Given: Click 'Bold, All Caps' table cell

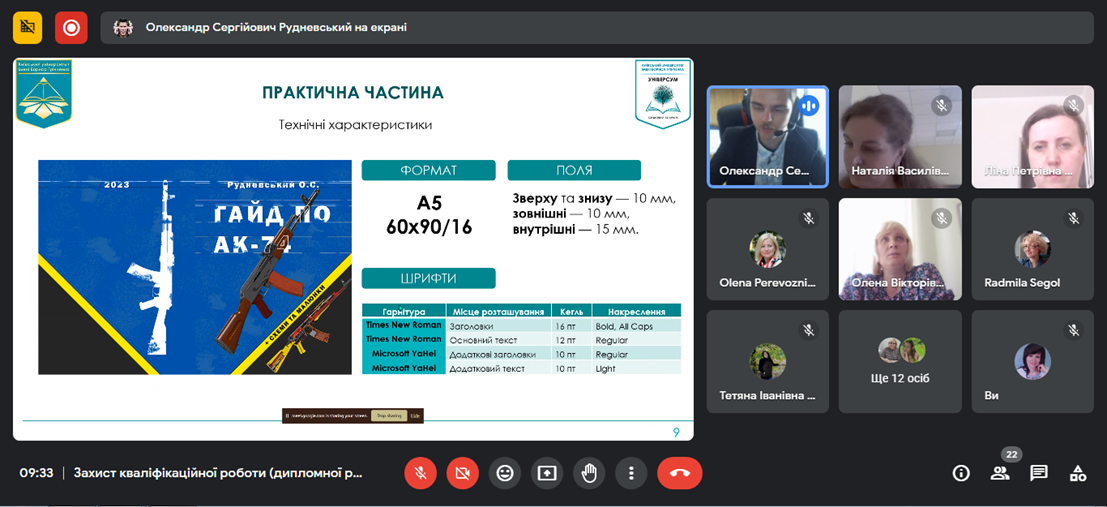Looking at the screenshot, I should (636, 326).
